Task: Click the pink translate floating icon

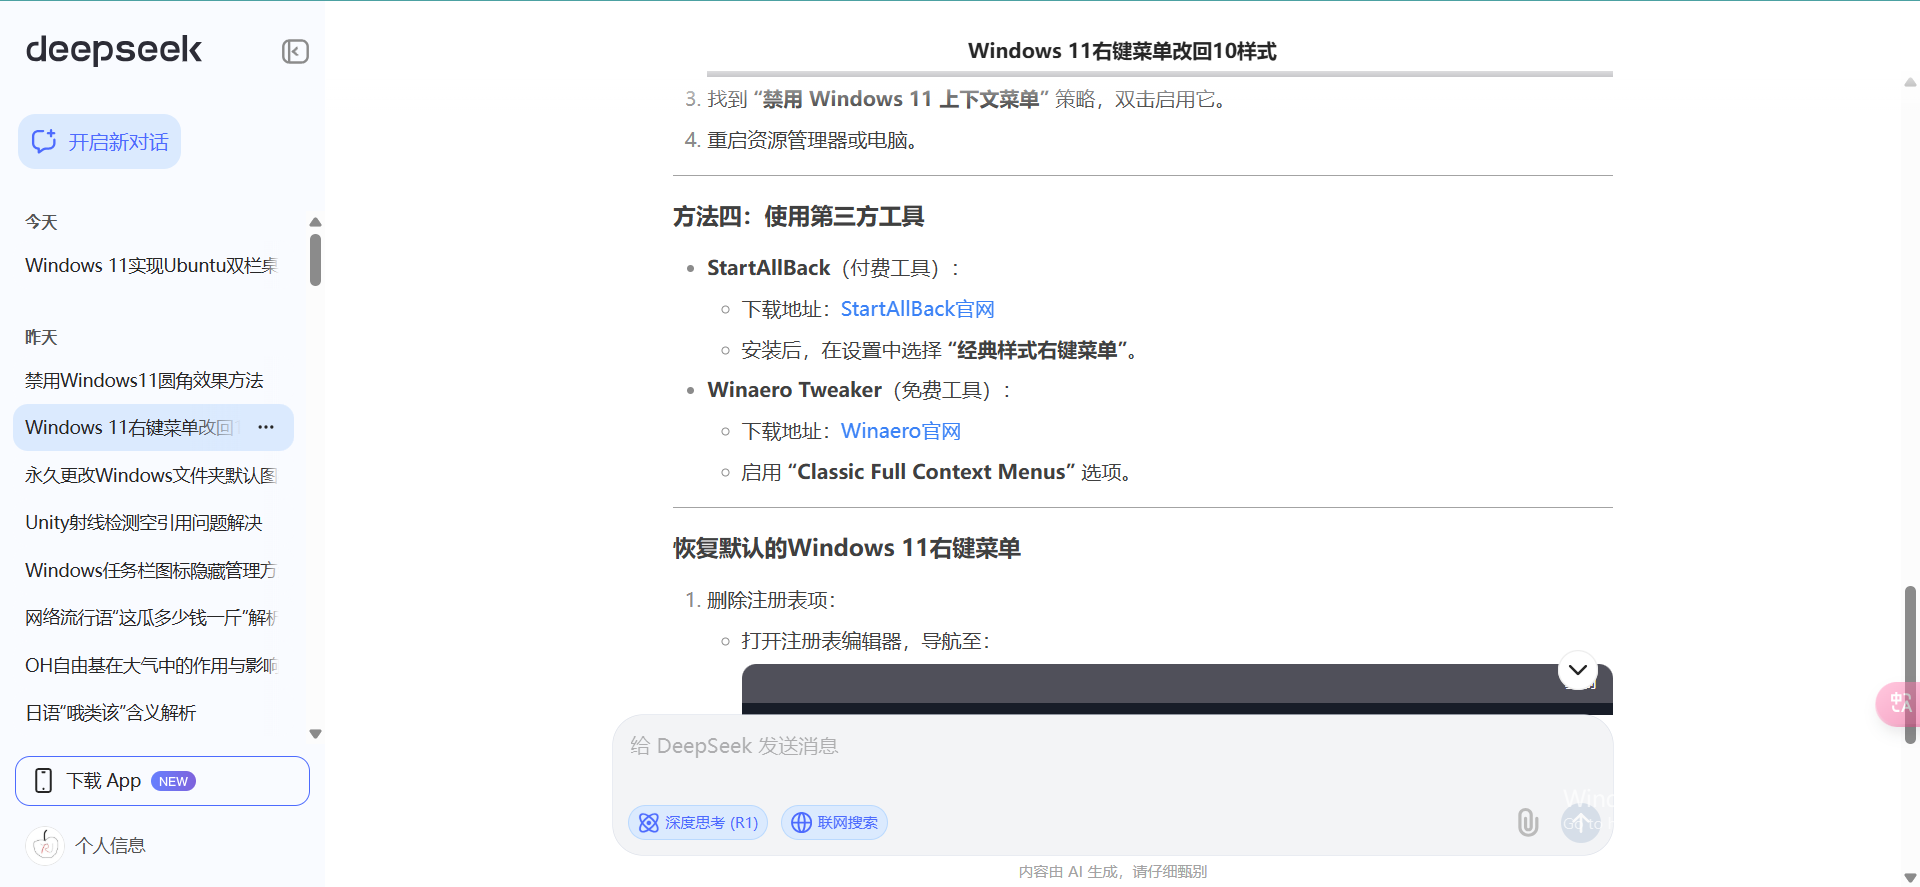Action: (1899, 703)
